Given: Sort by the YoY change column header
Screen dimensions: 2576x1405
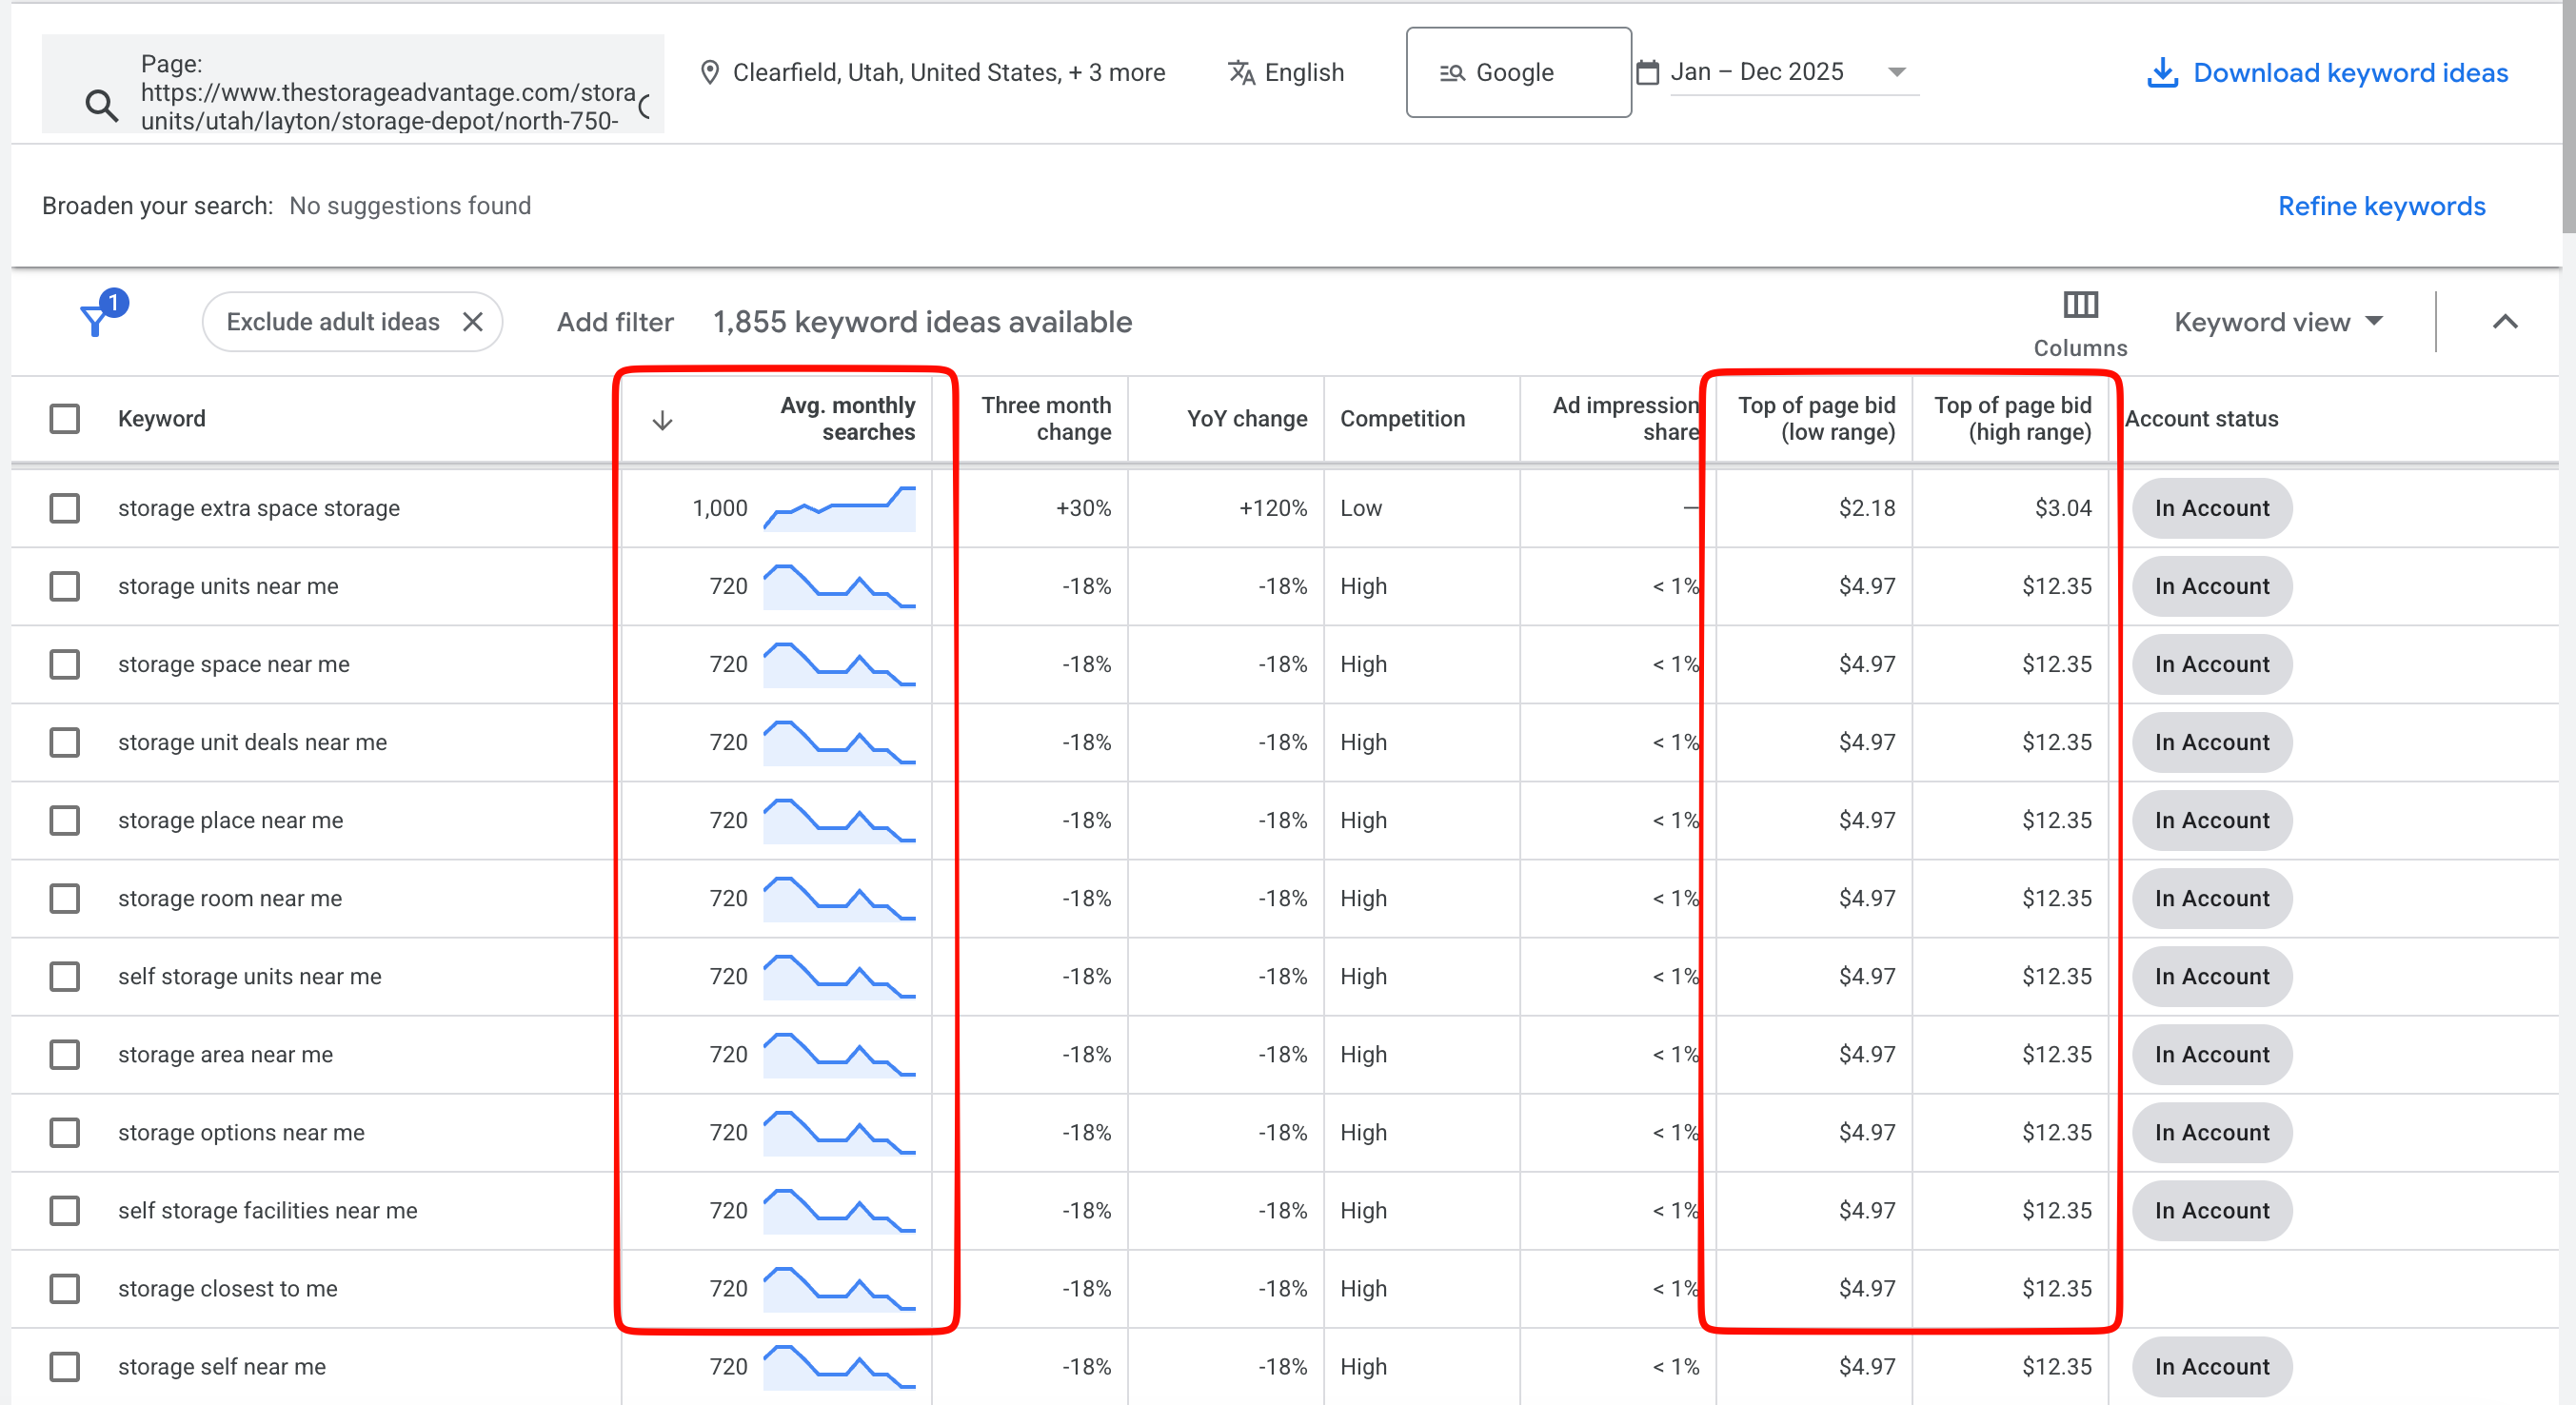Looking at the screenshot, I should point(1246,418).
